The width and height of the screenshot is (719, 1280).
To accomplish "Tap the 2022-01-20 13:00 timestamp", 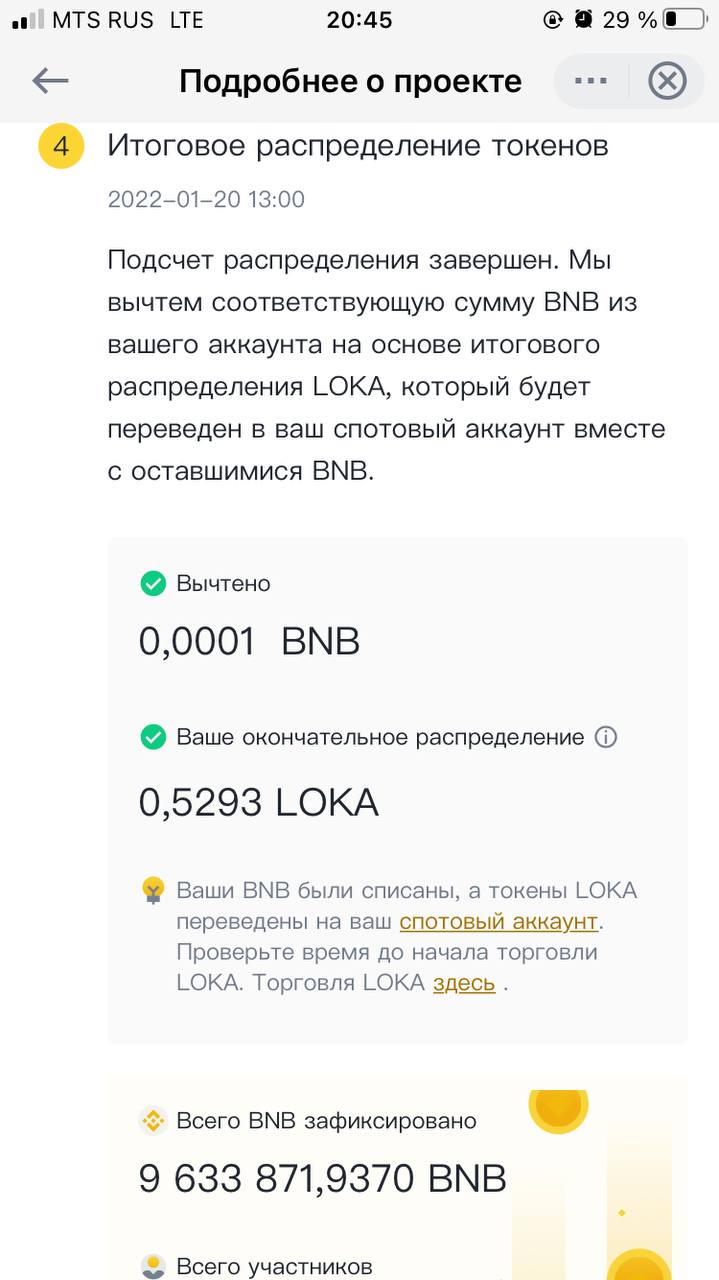I will [206, 199].
